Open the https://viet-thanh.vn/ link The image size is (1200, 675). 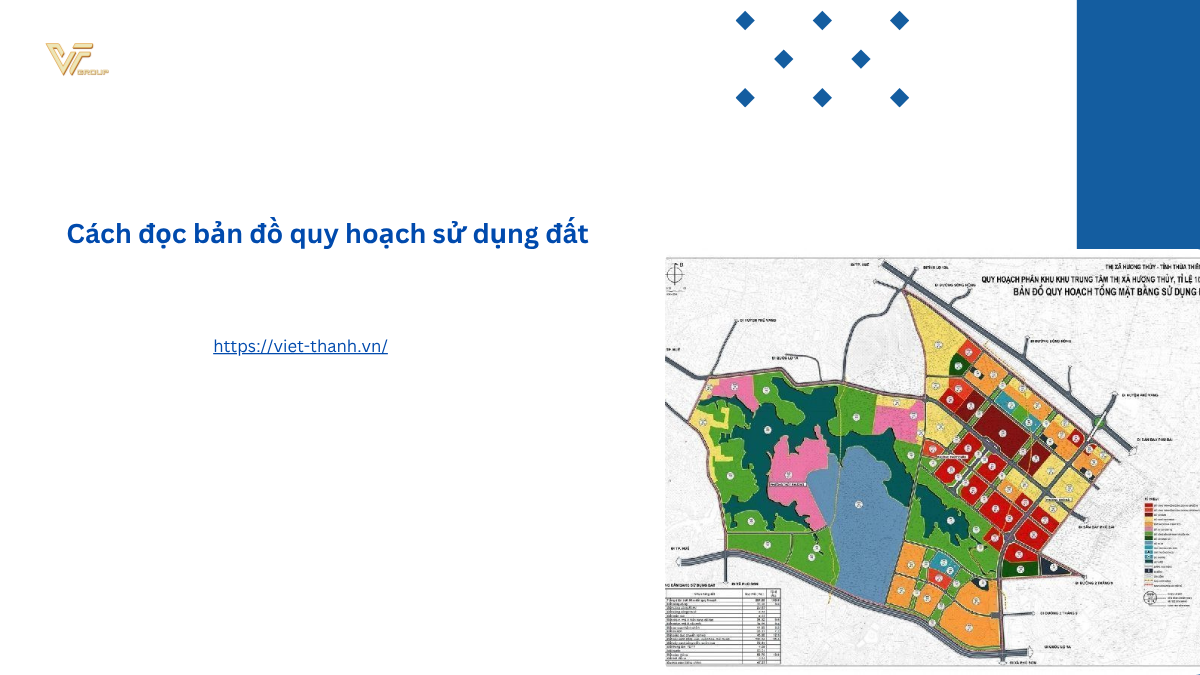pyautogui.click(x=300, y=346)
